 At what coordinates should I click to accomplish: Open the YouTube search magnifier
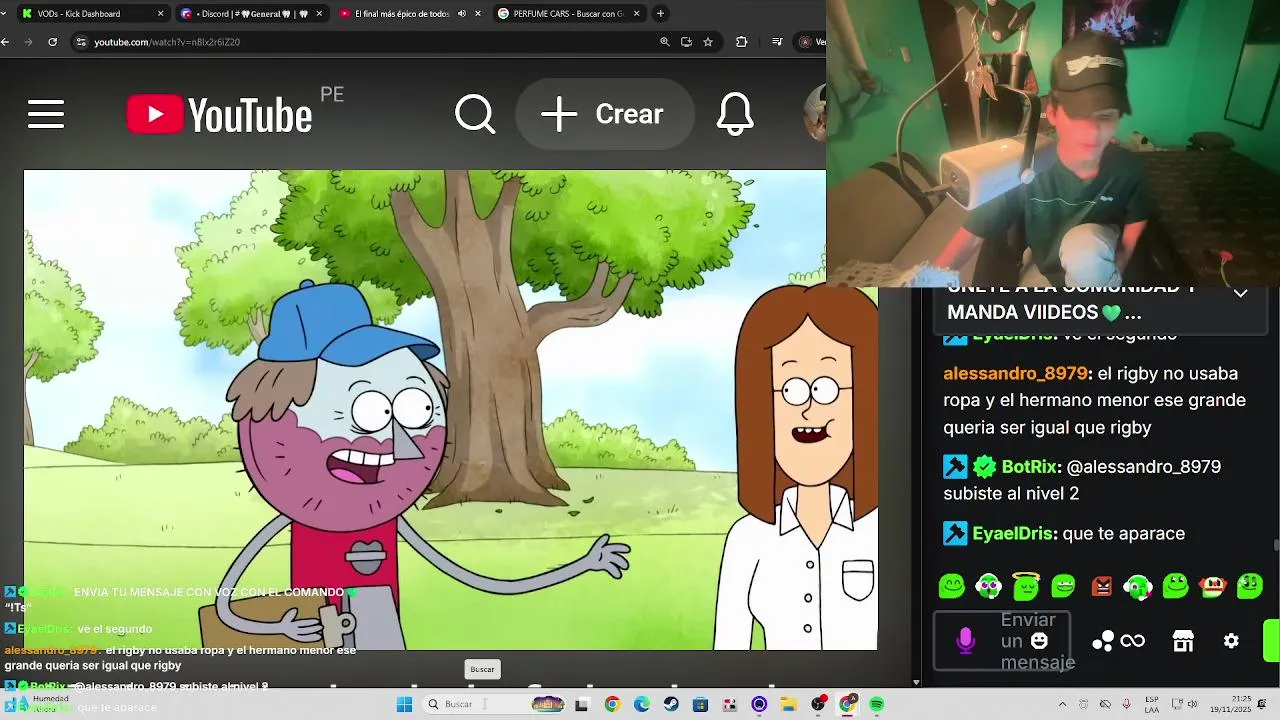point(475,114)
